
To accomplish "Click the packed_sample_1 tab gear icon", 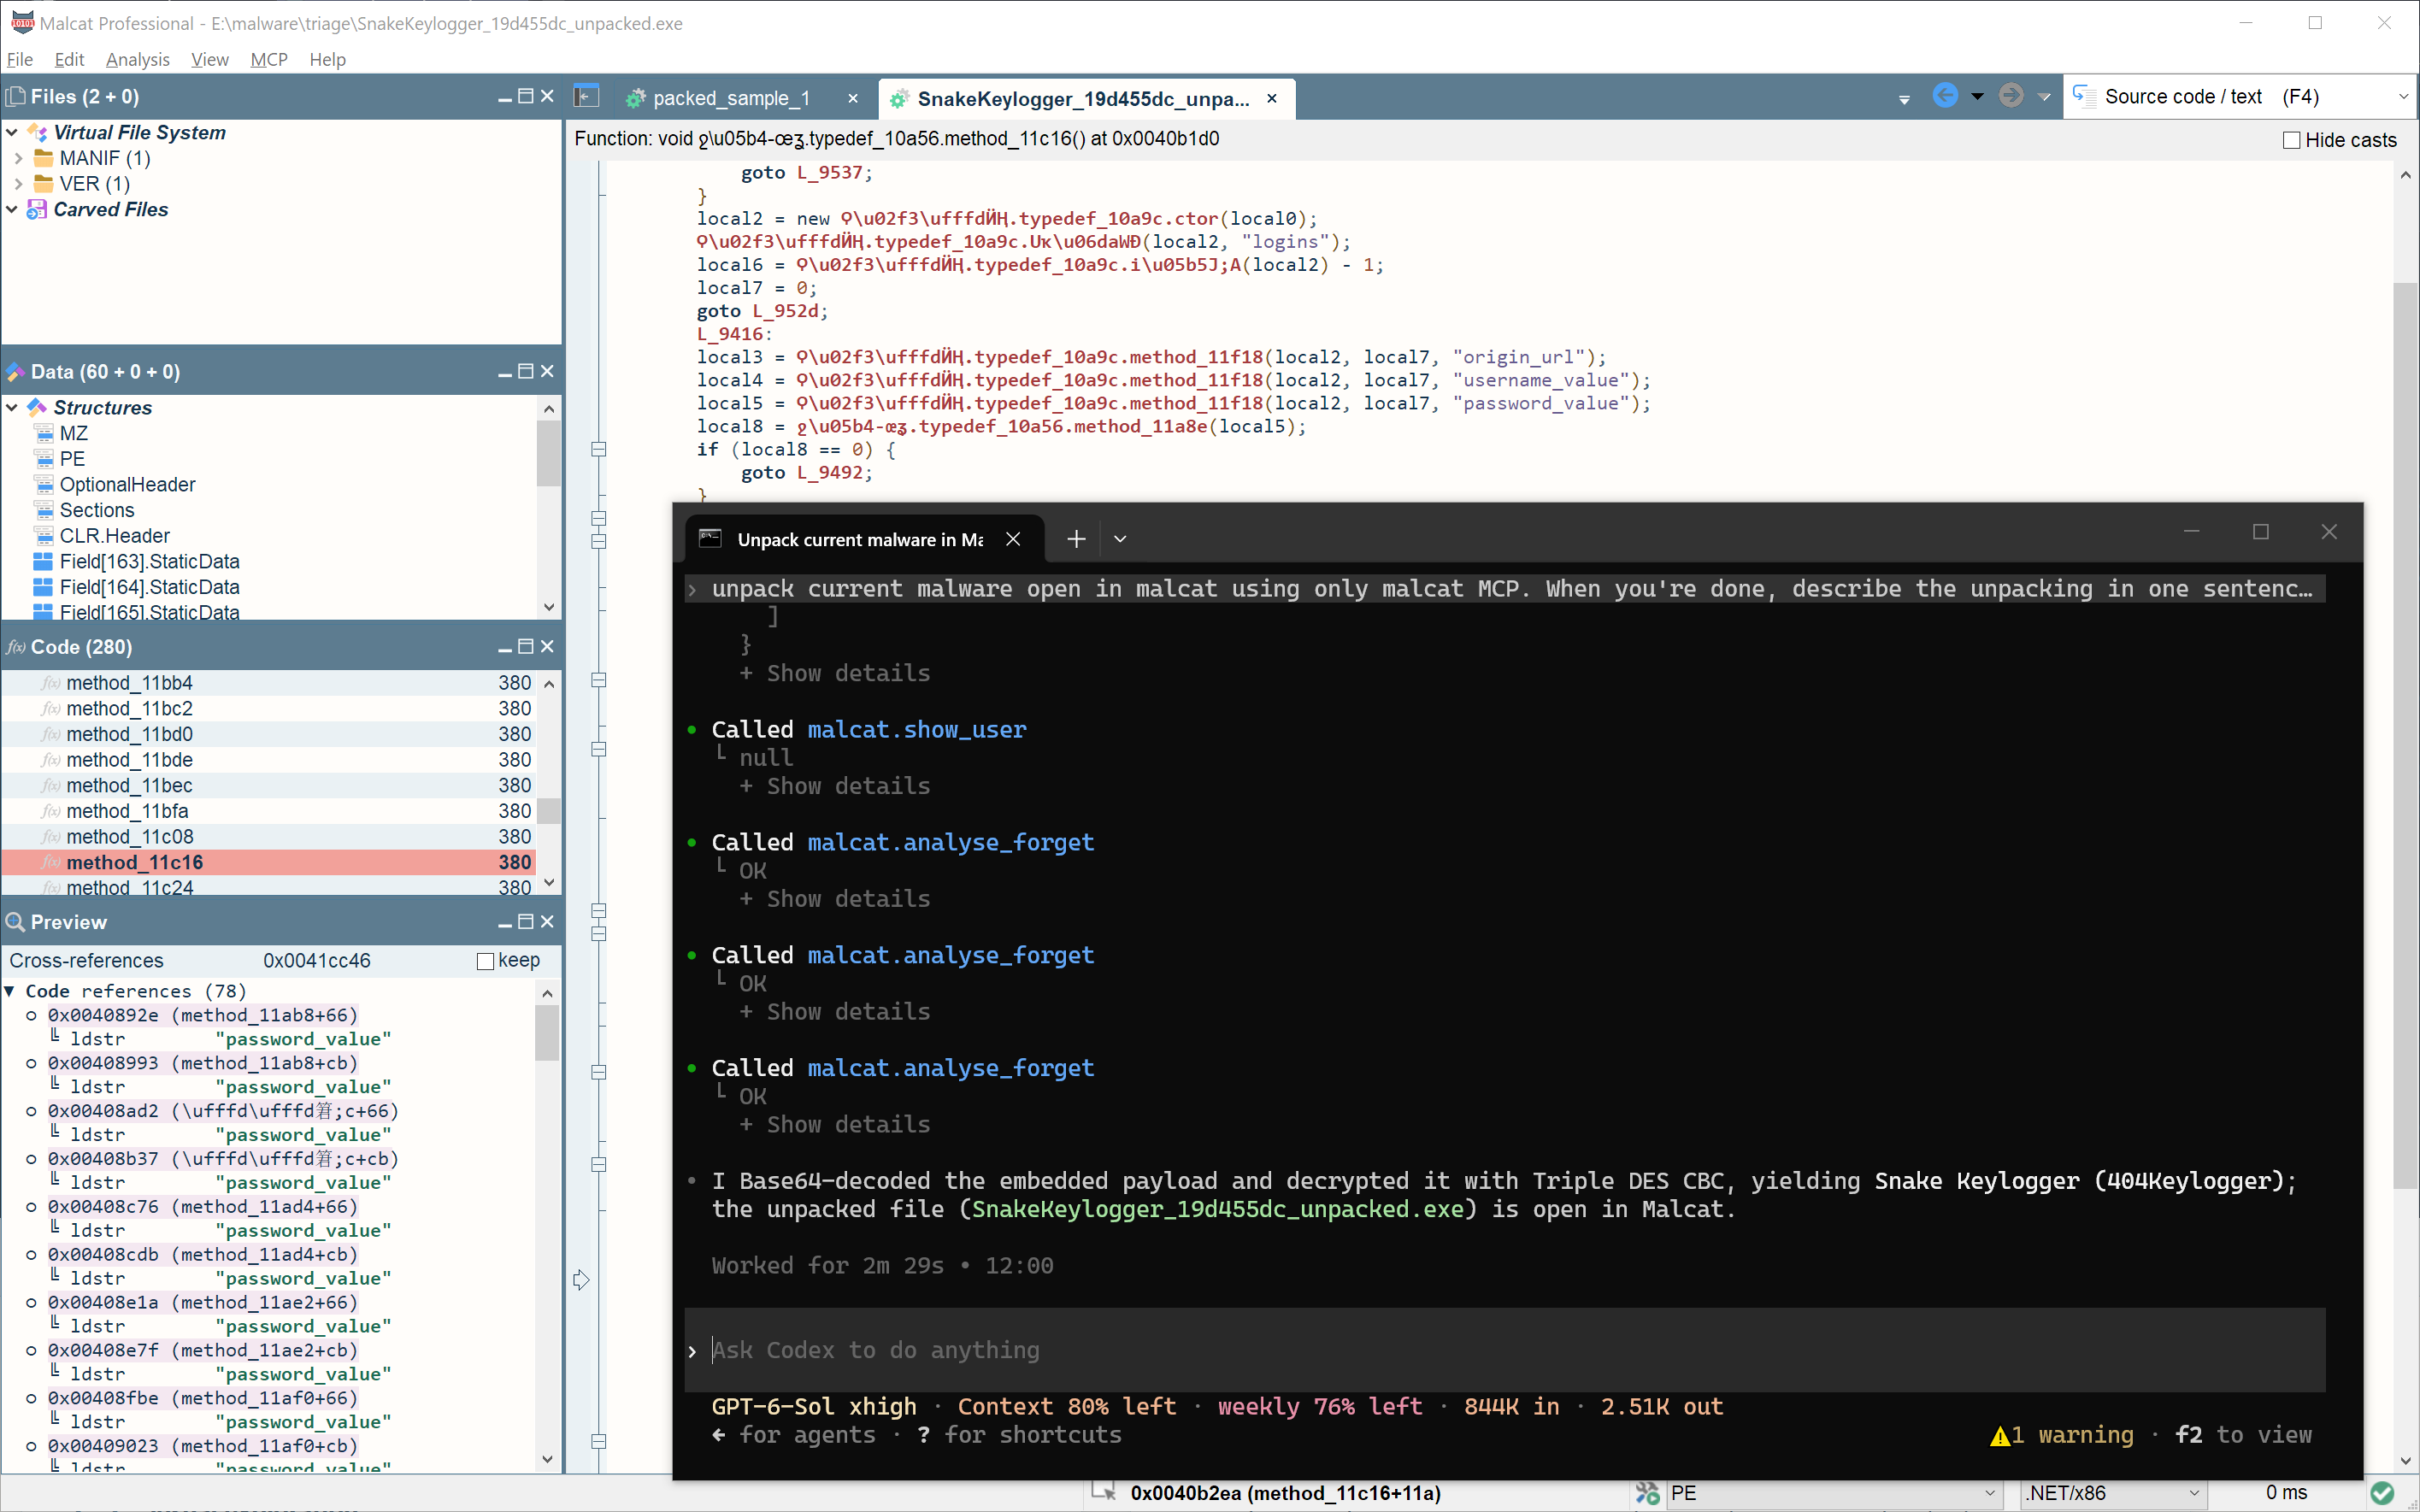I will pyautogui.click(x=635, y=98).
